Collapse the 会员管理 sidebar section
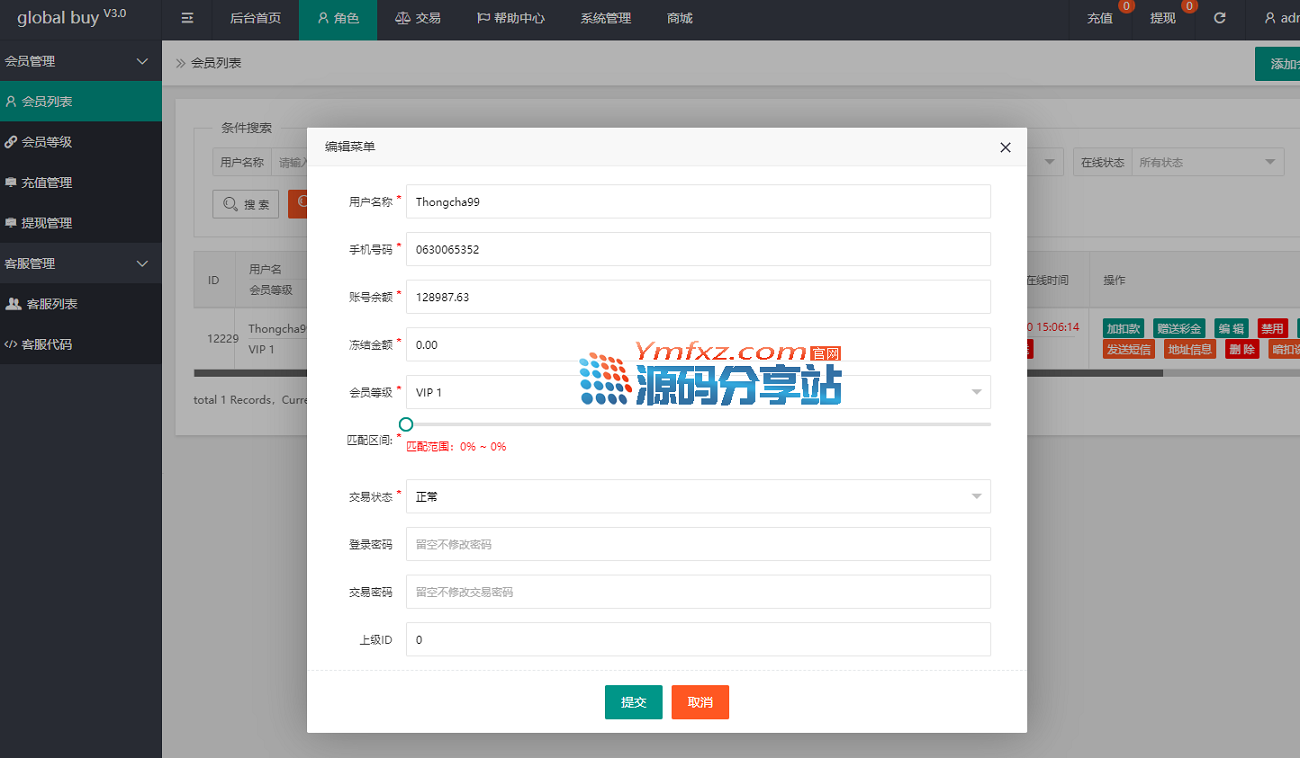 tap(141, 61)
